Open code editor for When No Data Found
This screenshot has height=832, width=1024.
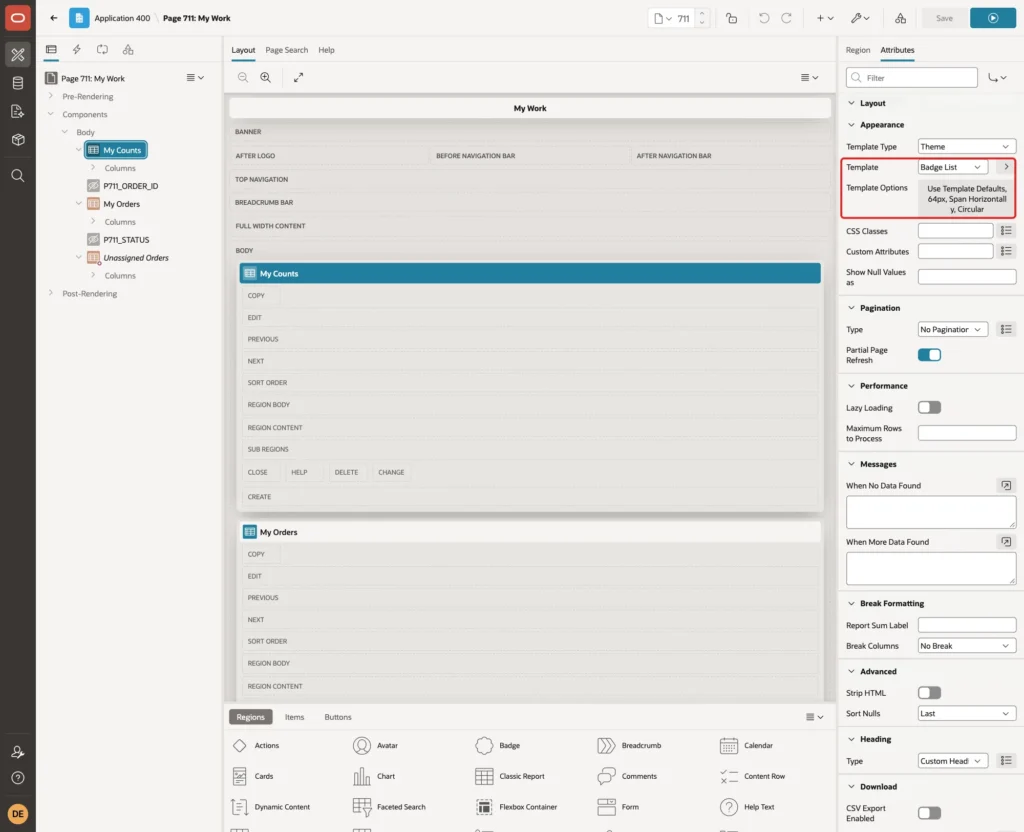click(x=1006, y=485)
